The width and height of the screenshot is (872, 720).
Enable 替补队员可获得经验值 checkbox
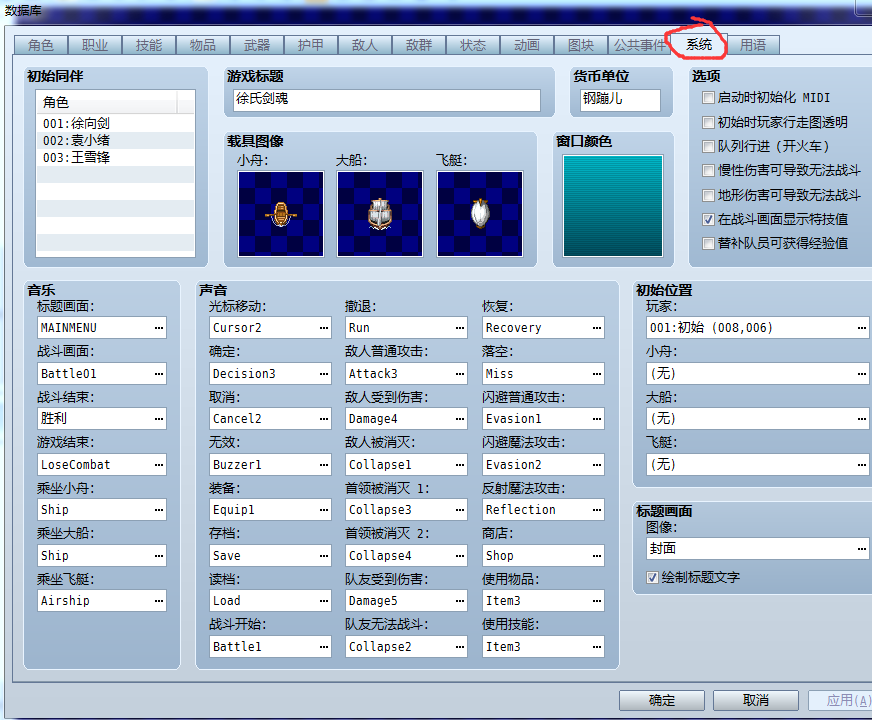tap(708, 243)
